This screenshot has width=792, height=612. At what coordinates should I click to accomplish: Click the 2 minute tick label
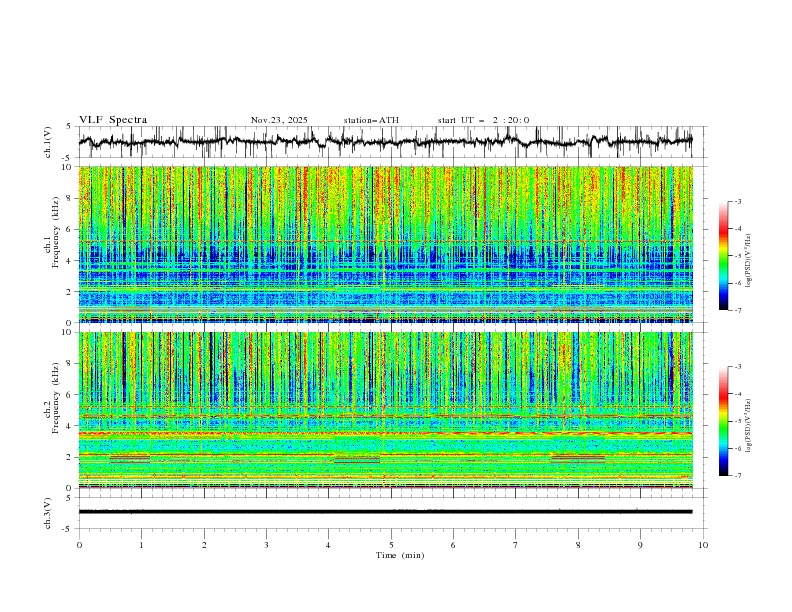tap(204, 545)
